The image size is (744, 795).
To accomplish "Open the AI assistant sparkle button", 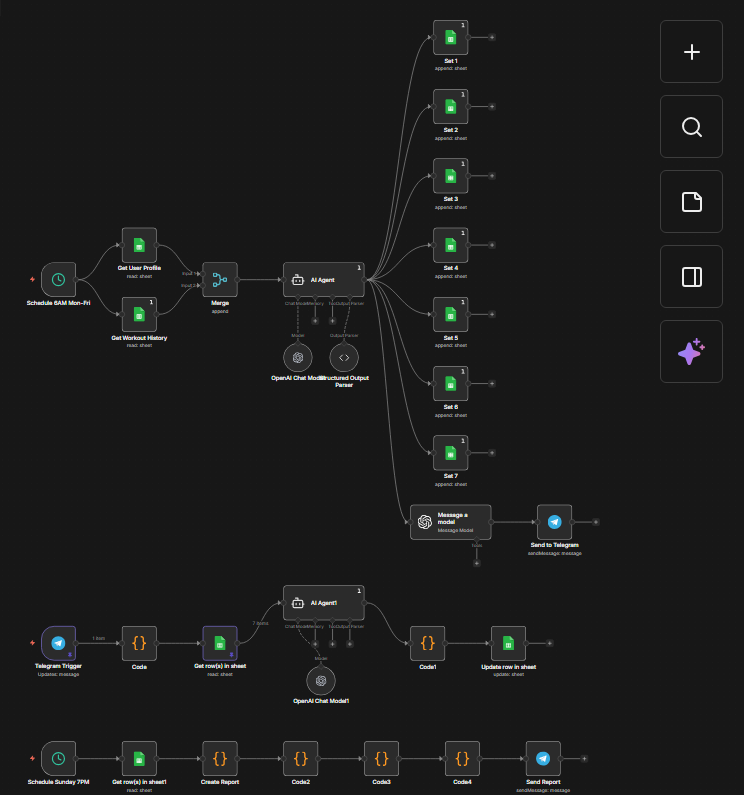I will pos(691,352).
